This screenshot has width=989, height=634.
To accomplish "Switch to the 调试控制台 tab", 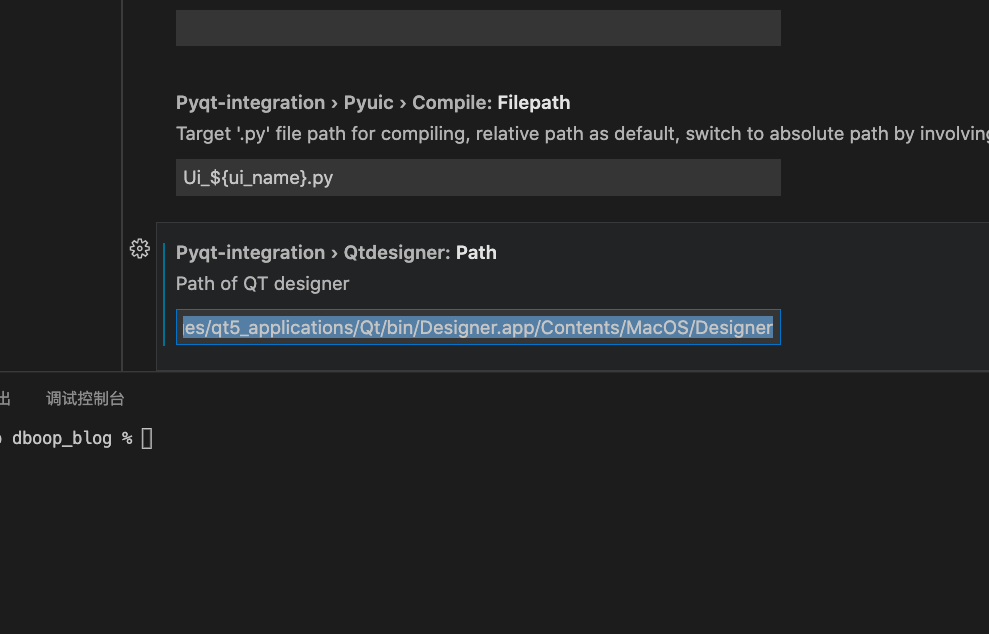I will pos(85,398).
